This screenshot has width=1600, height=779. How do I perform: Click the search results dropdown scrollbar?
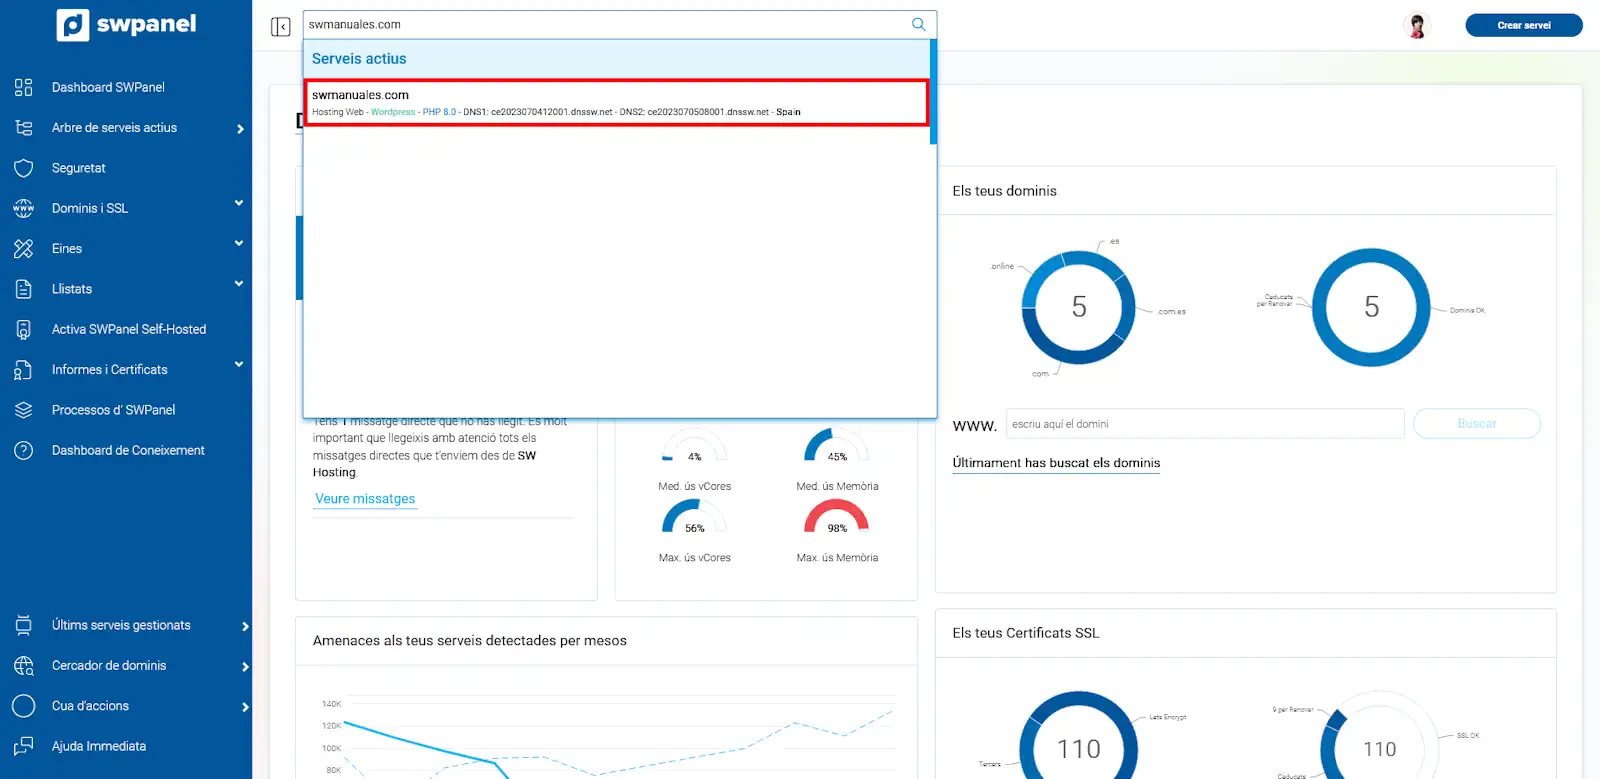tap(933, 92)
